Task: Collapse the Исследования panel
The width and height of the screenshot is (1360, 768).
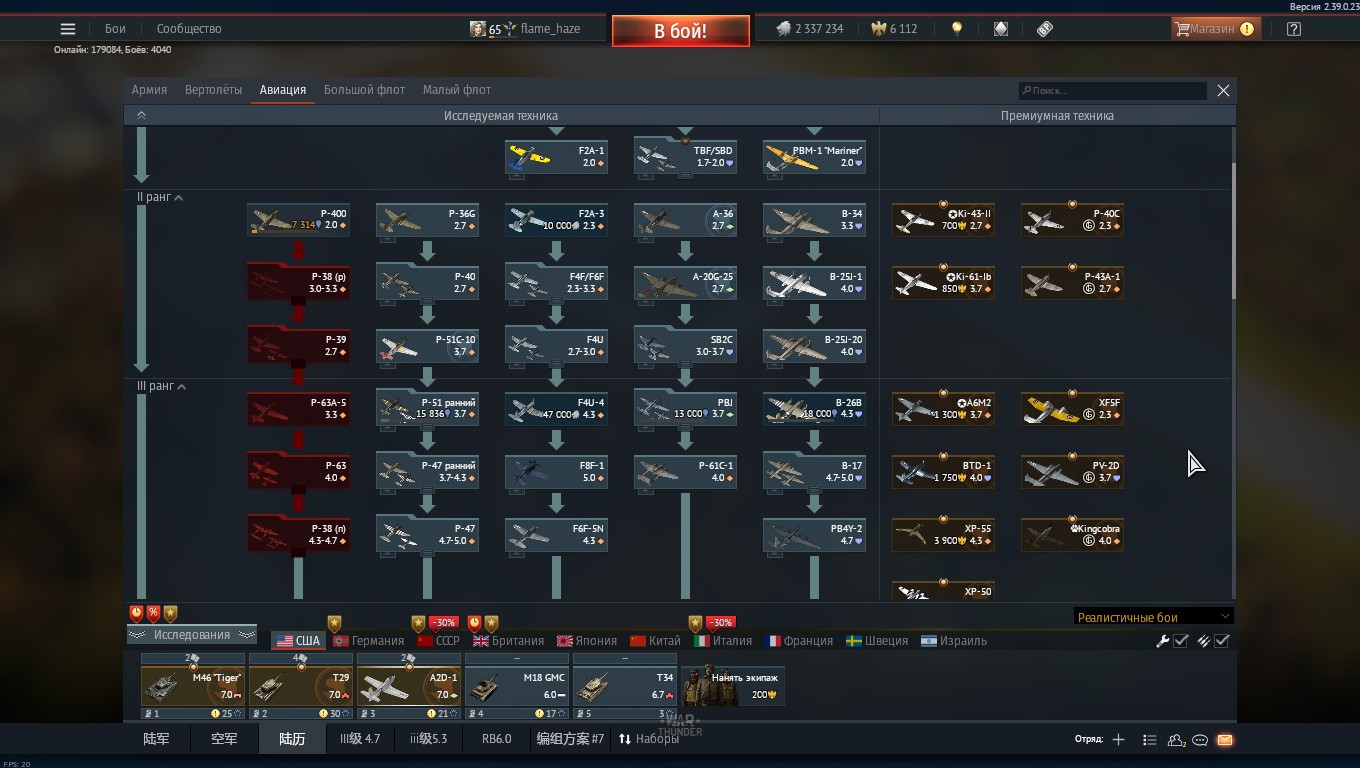Action: click(192, 635)
